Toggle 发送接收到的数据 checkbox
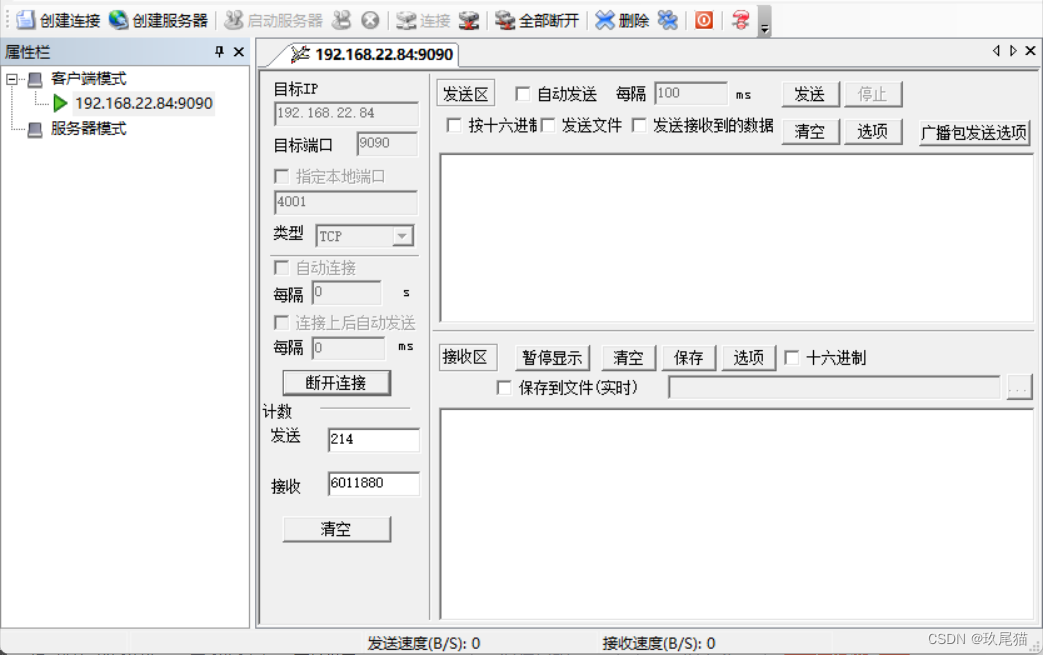 click(x=639, y=125)
